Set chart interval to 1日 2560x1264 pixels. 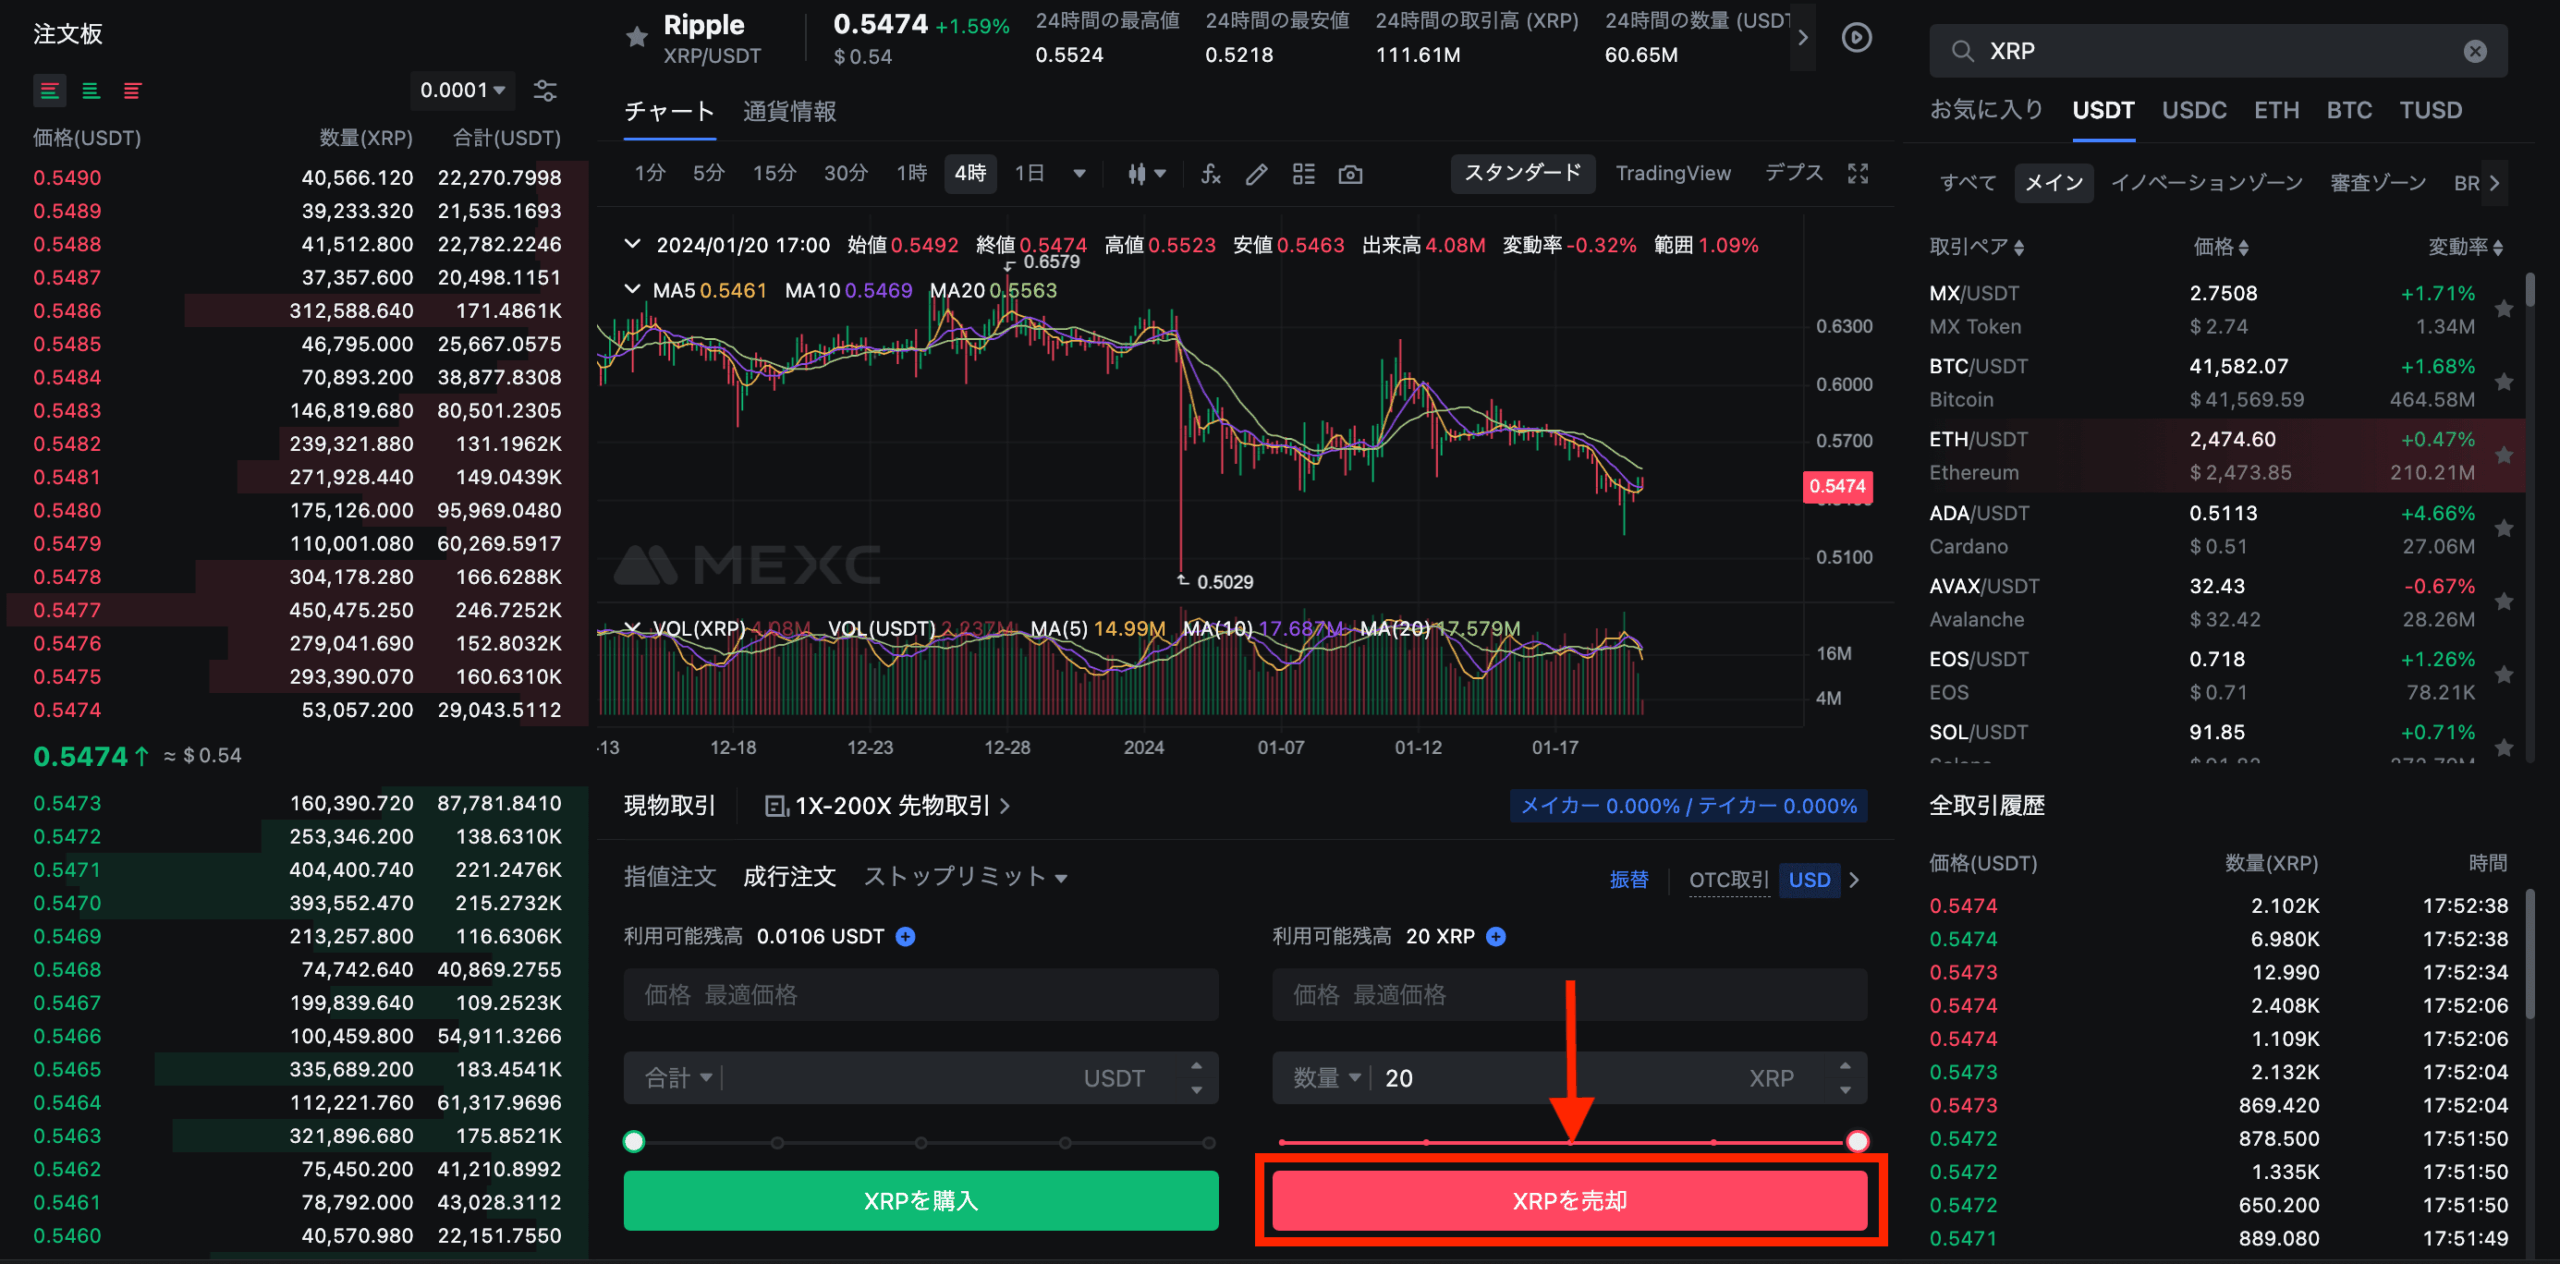(1030, 174)
